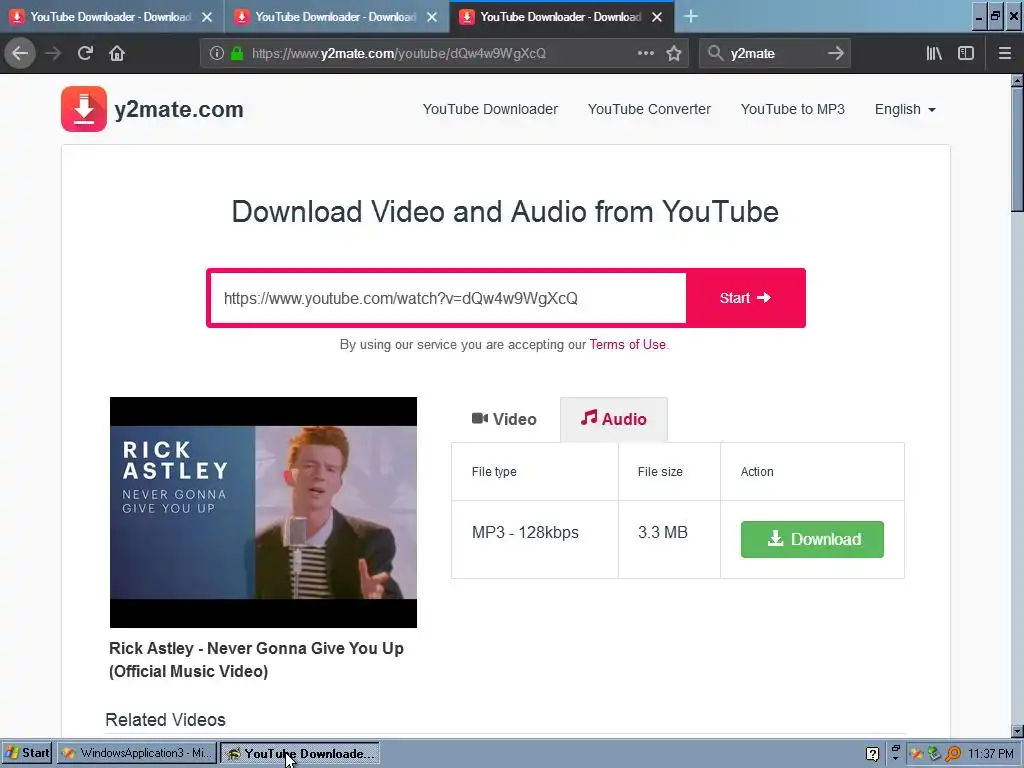Screen dimensions: 1024x768
Task: Click the browser address bar
Action: (x=444, y=54)
